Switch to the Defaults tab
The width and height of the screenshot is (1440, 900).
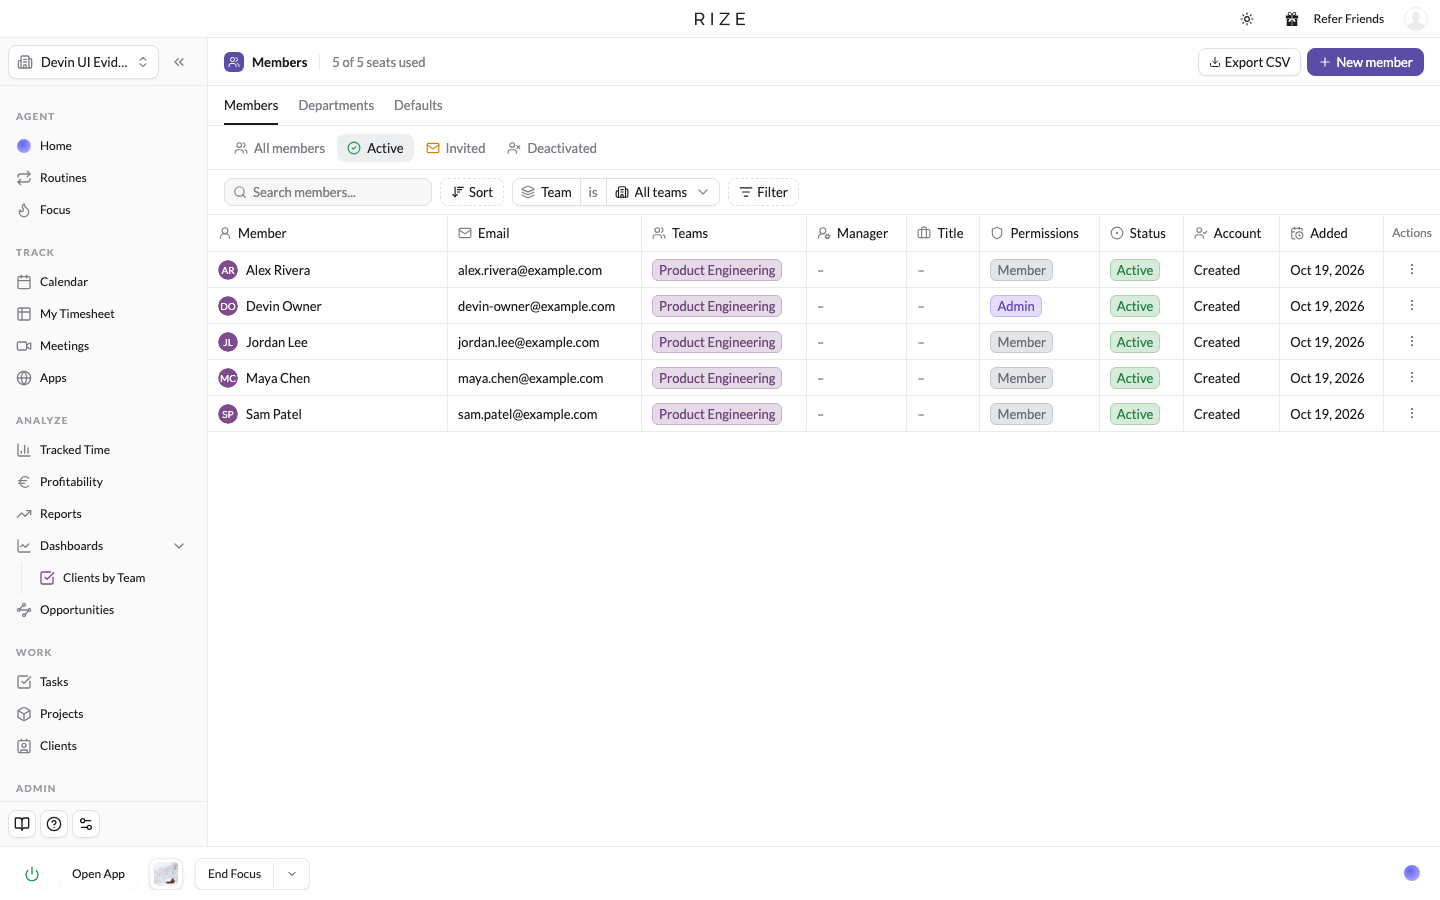(x=418, y=105)
